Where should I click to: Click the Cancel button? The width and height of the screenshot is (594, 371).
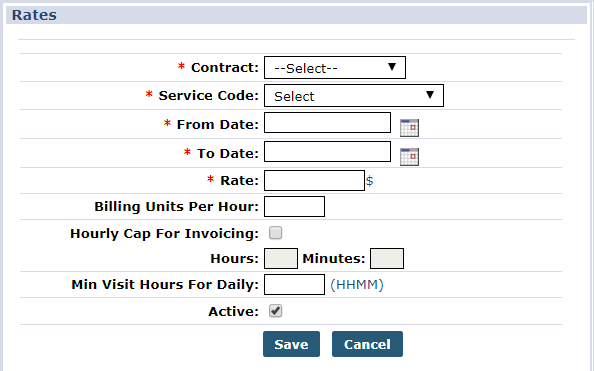[367, 344]
